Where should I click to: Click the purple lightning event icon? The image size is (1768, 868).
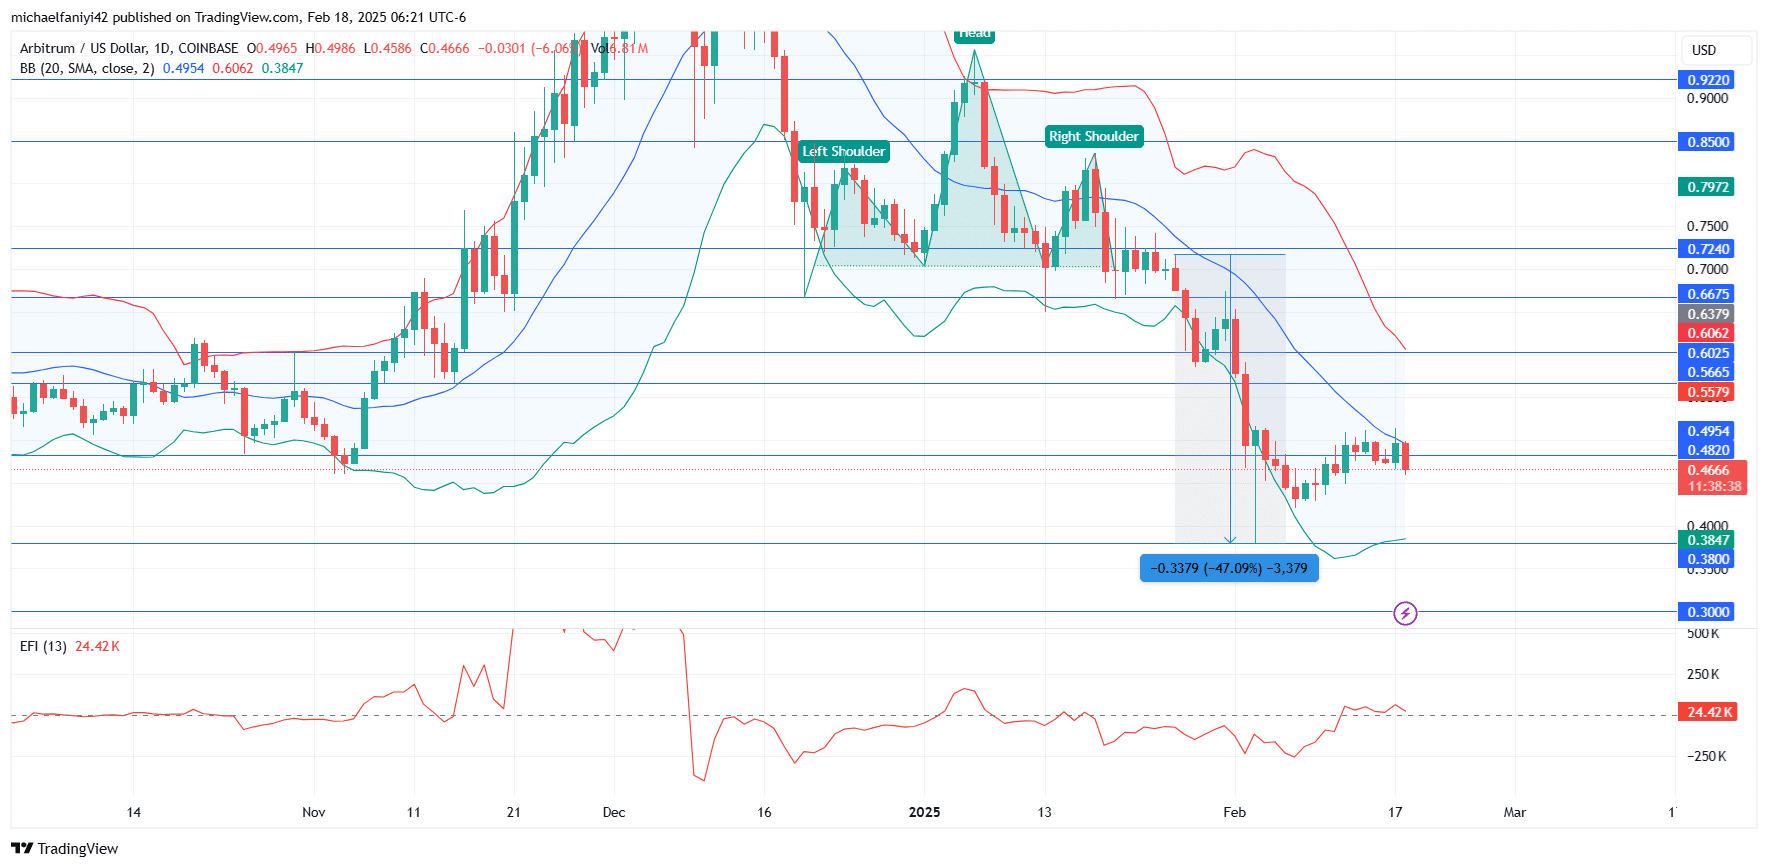[x=1405, y=613]
